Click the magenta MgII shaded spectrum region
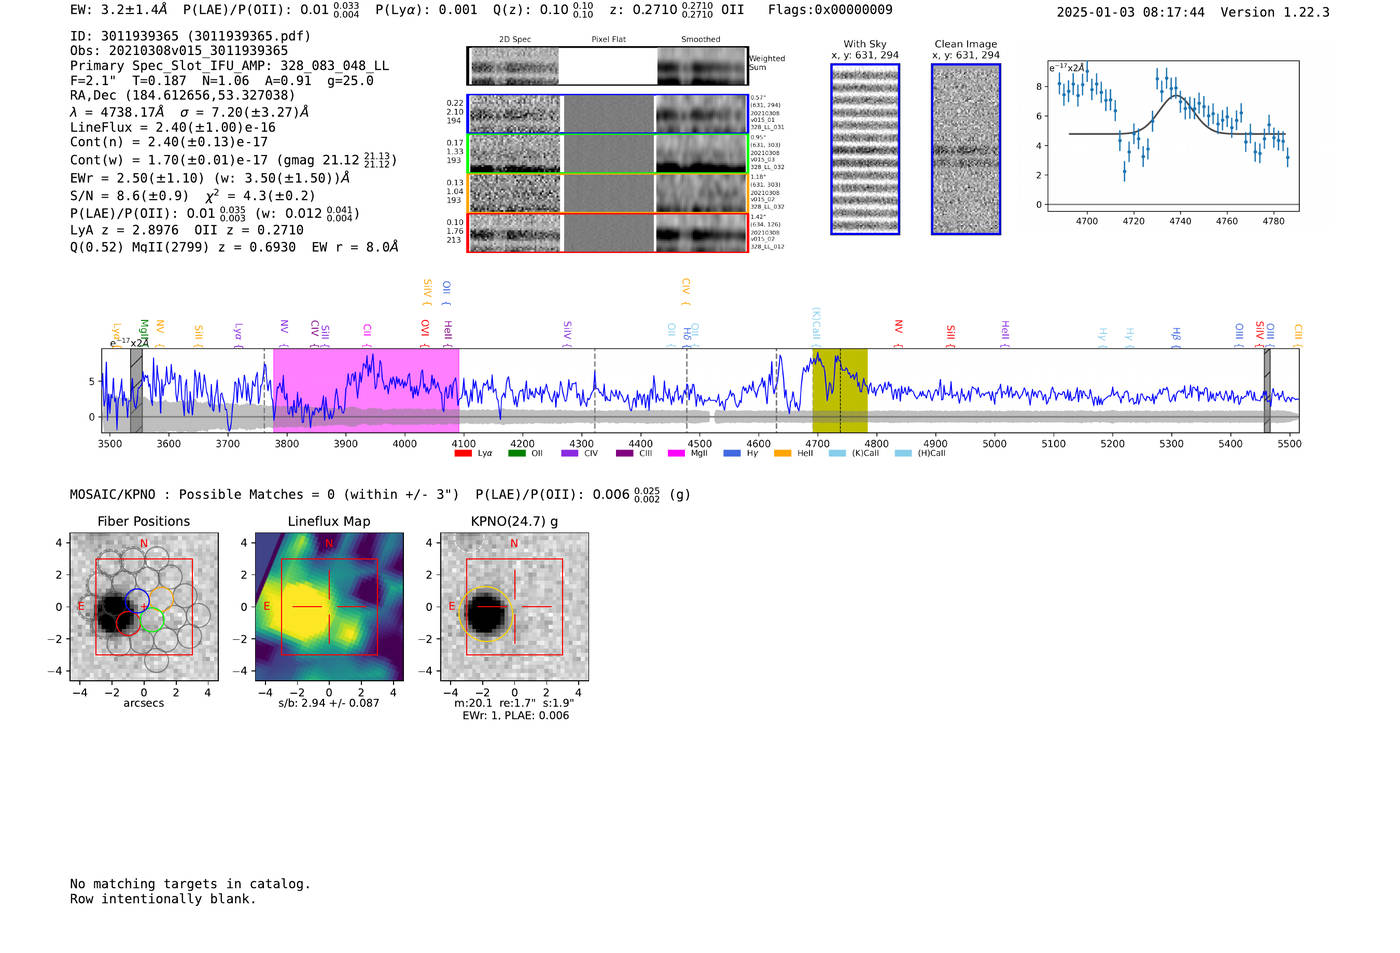Screen dimensions: 1400x953 (x=366, y=390)
